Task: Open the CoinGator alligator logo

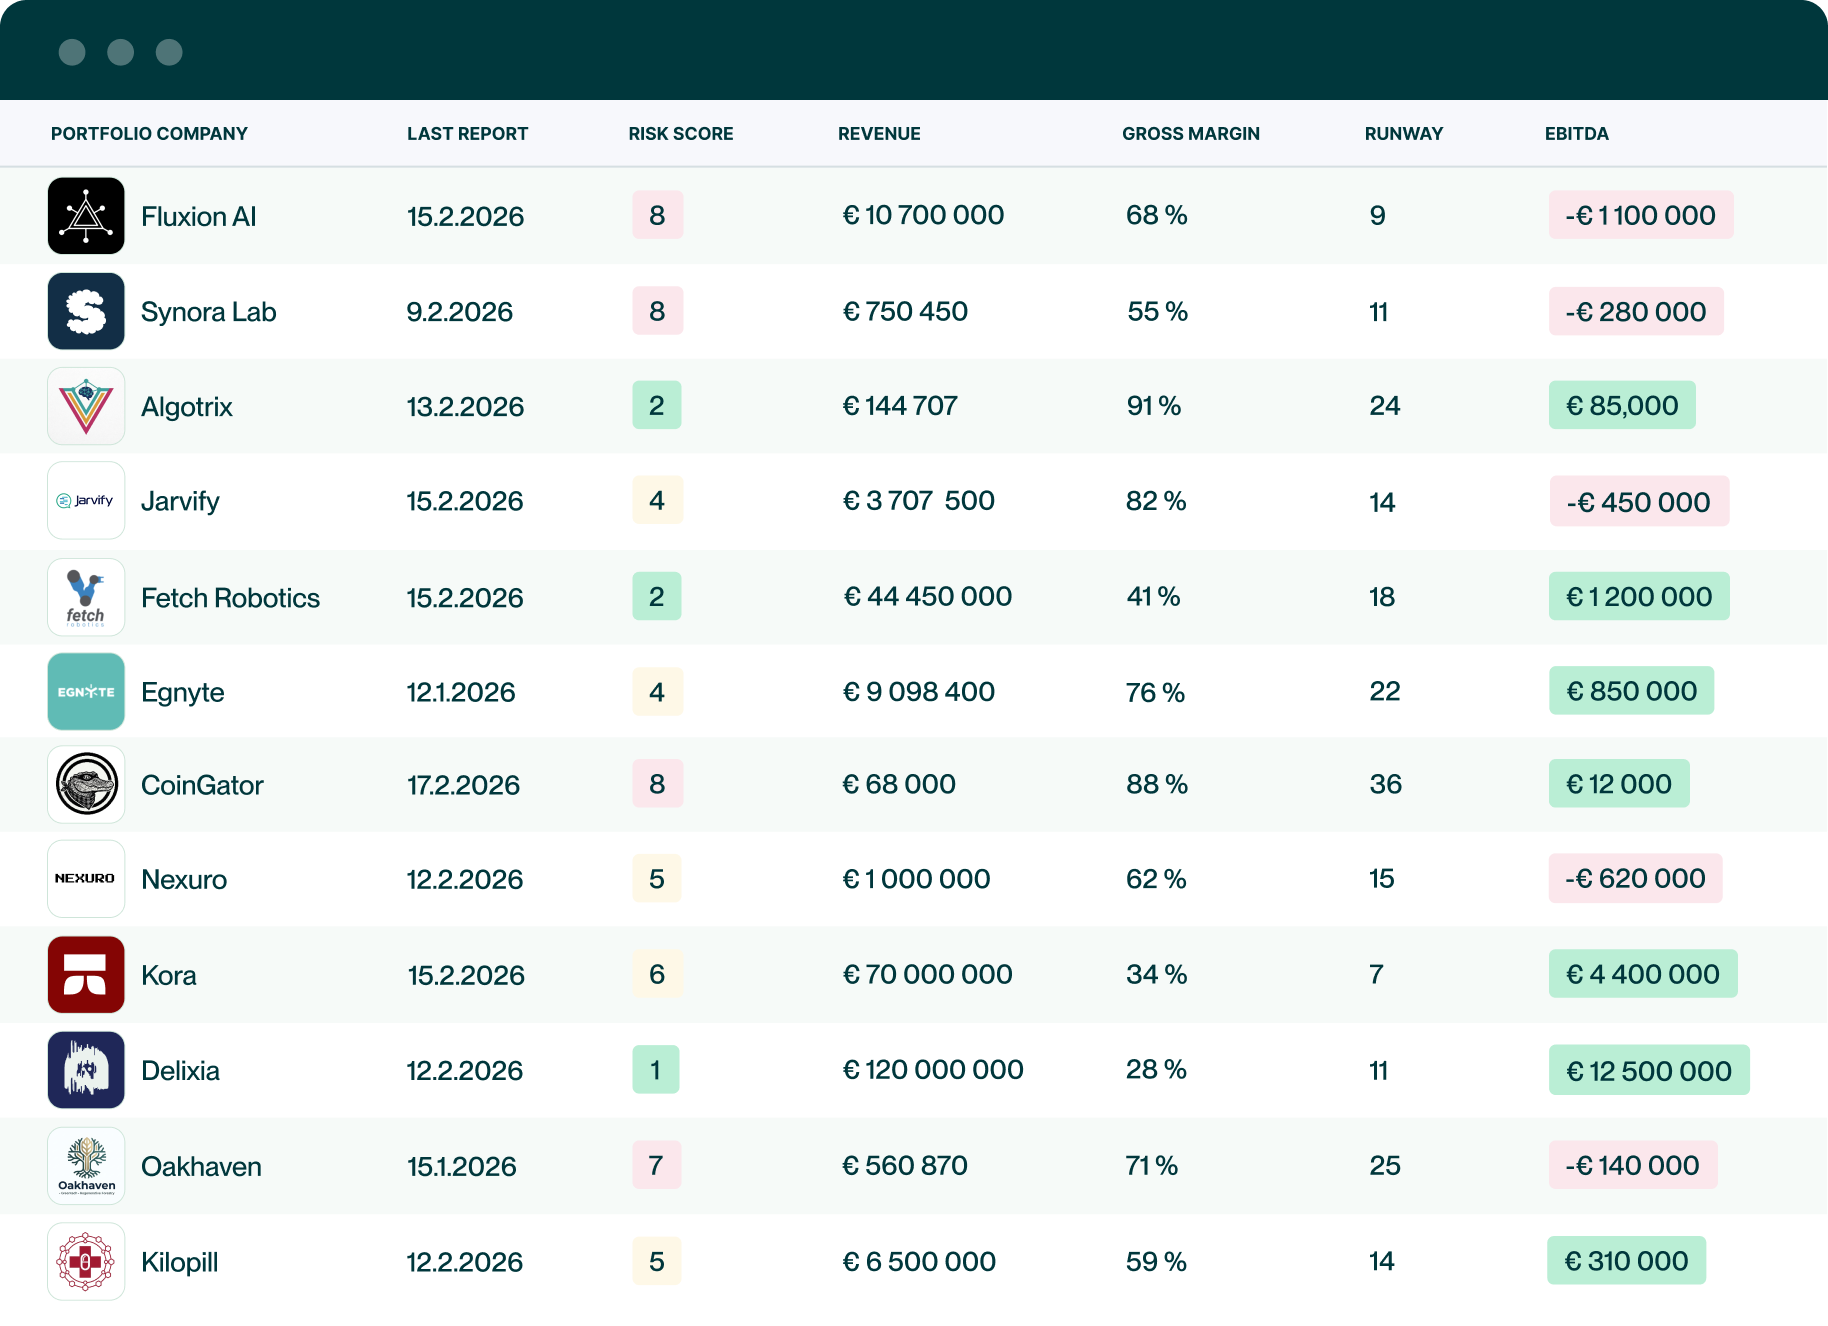Action: pyautogui.click(x=86, y=784)
